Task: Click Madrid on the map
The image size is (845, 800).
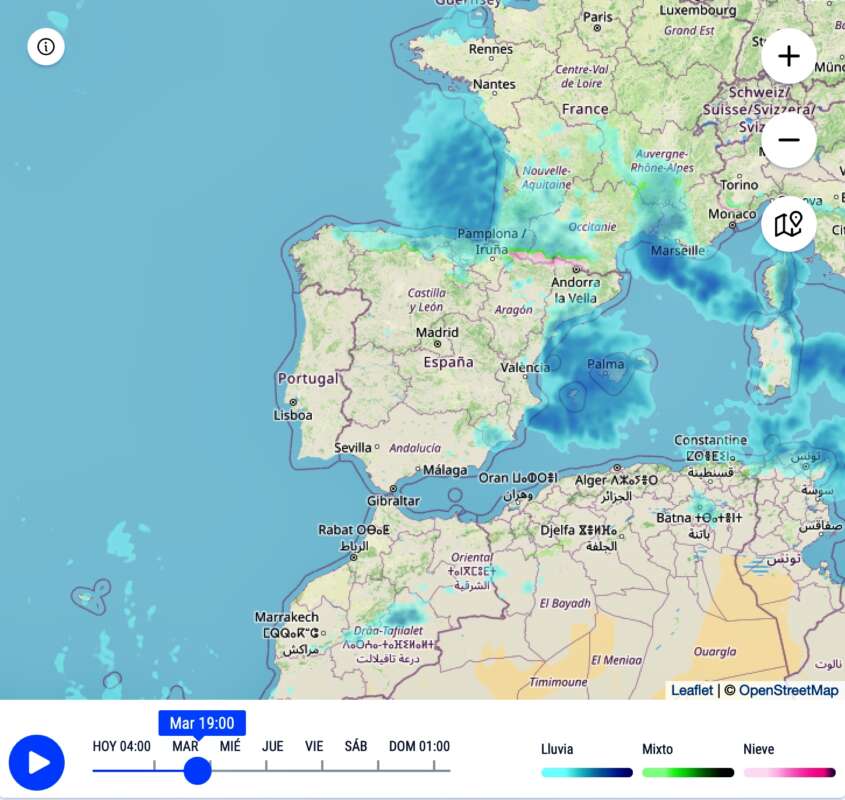Action: point(437,333)
